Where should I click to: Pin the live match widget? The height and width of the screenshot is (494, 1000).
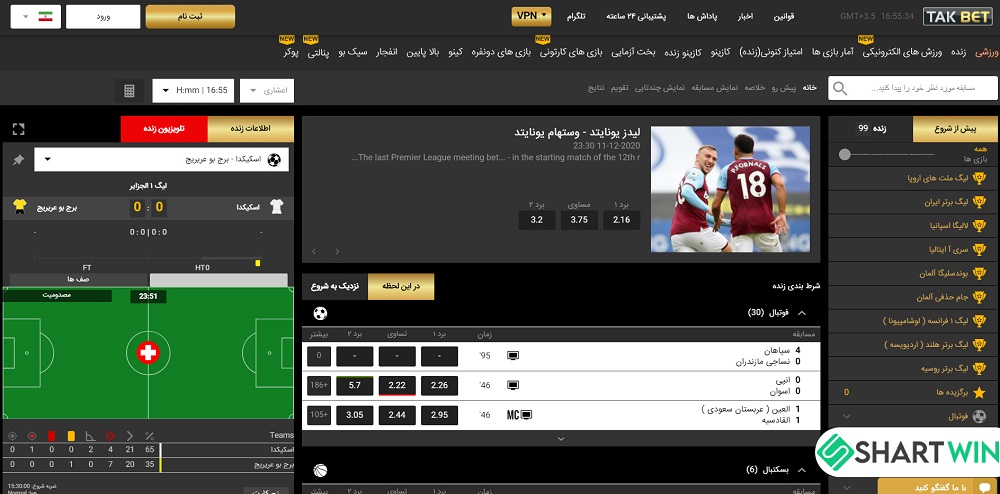pos(18,160)
